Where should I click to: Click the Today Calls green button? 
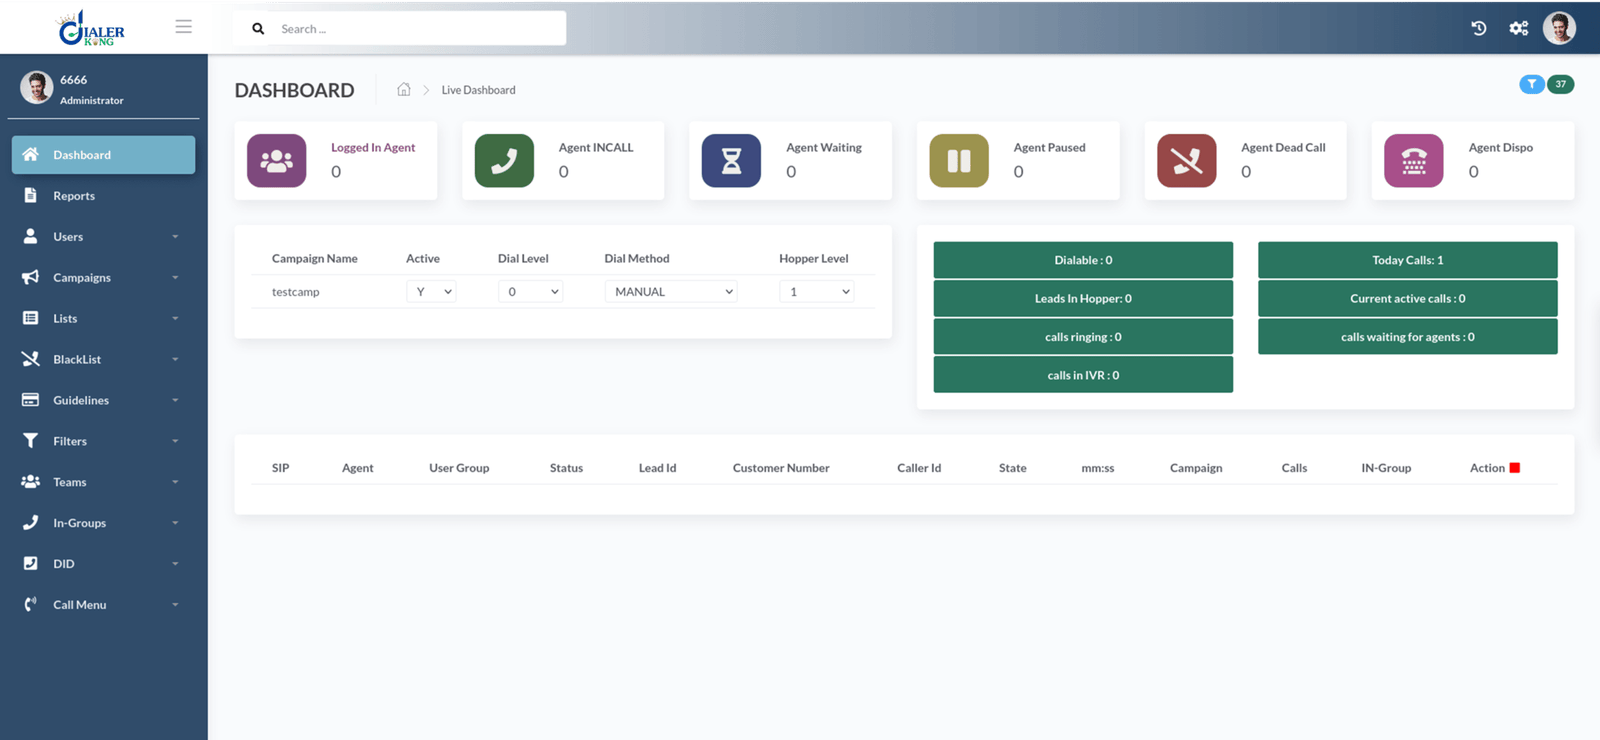tap(1407, 260)
